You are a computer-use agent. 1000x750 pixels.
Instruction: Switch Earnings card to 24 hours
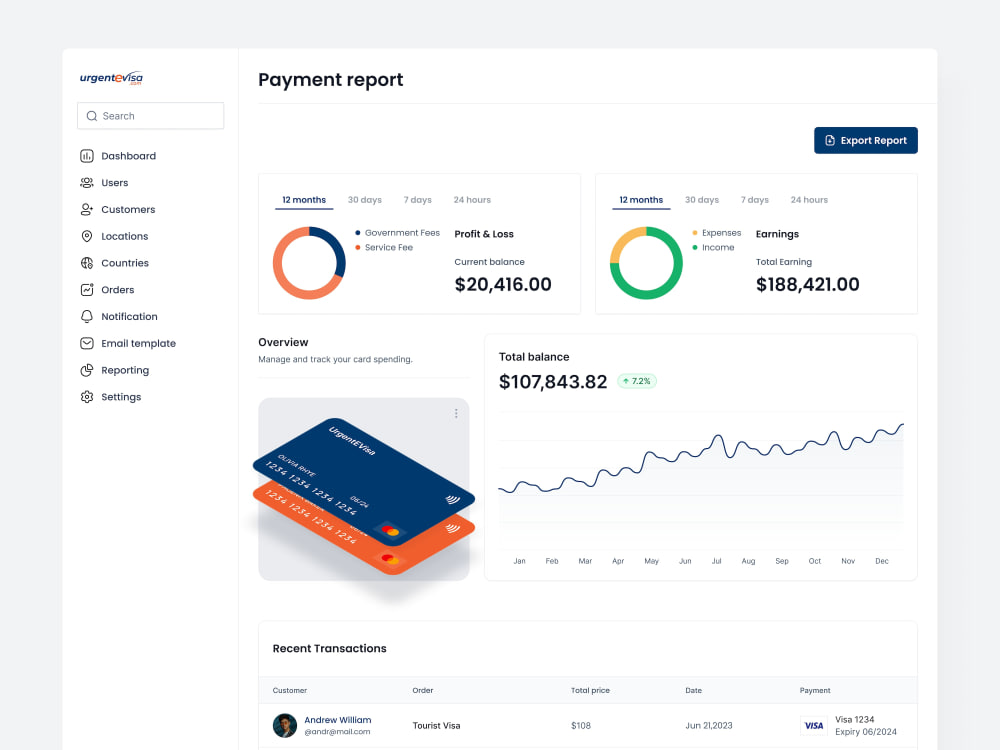click(809, 200)
